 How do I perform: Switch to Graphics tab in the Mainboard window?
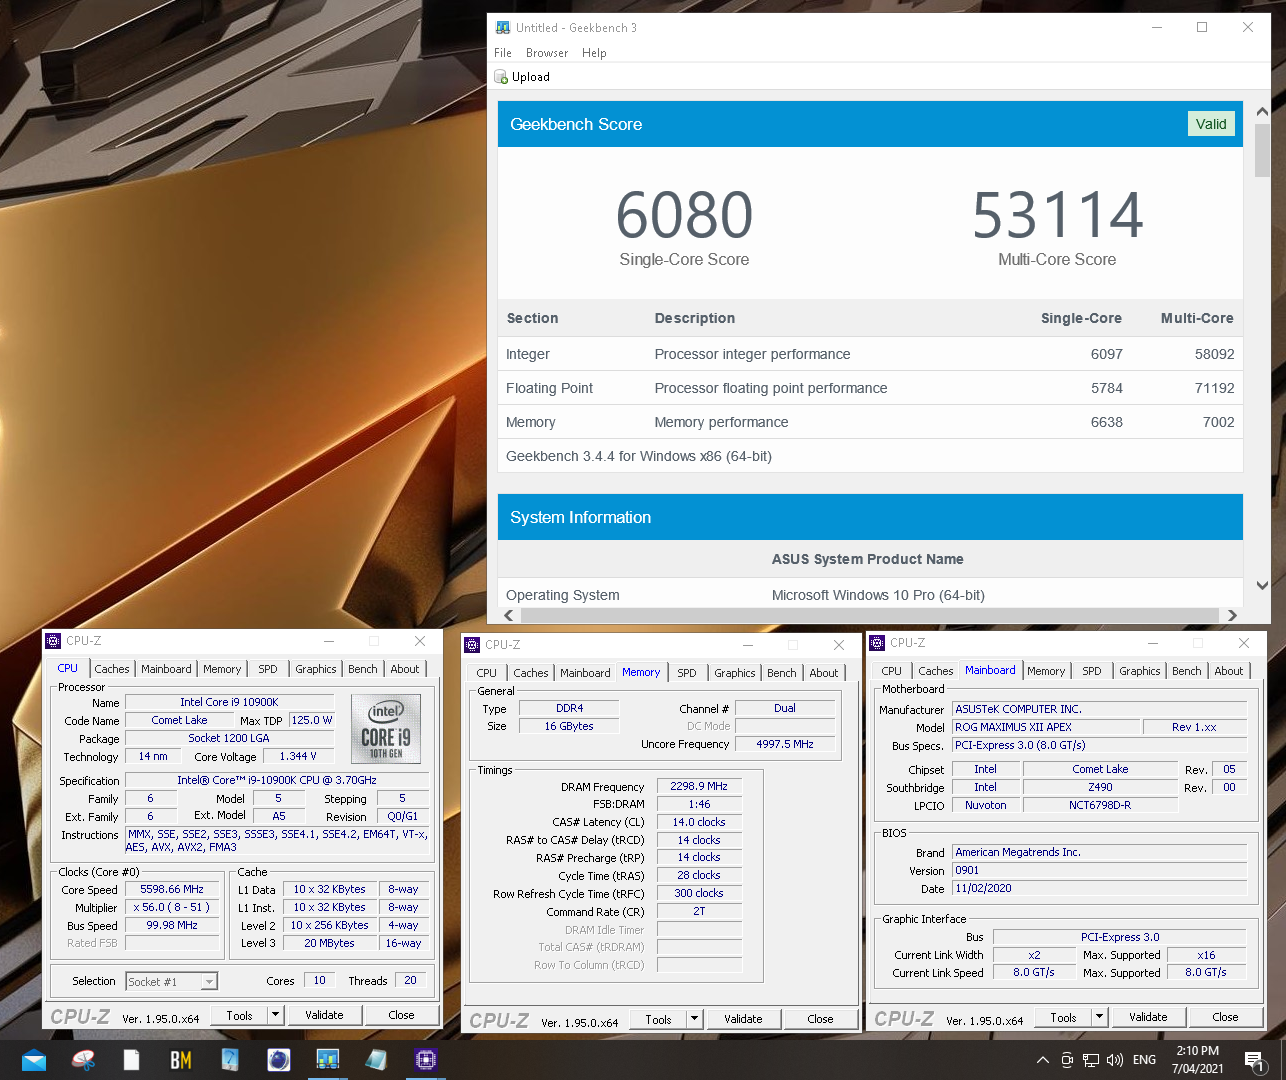click(1140, 671)
